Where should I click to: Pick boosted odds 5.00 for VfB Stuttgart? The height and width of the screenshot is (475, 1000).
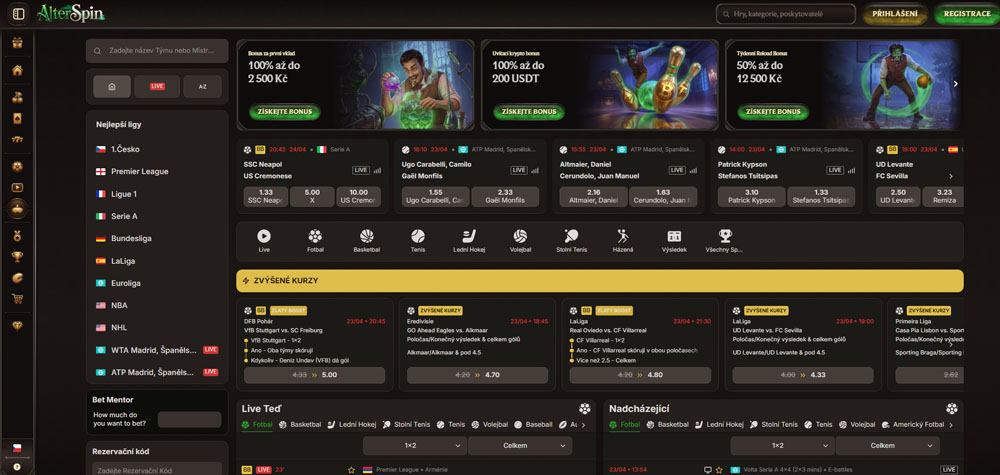[x=314, y=375]
